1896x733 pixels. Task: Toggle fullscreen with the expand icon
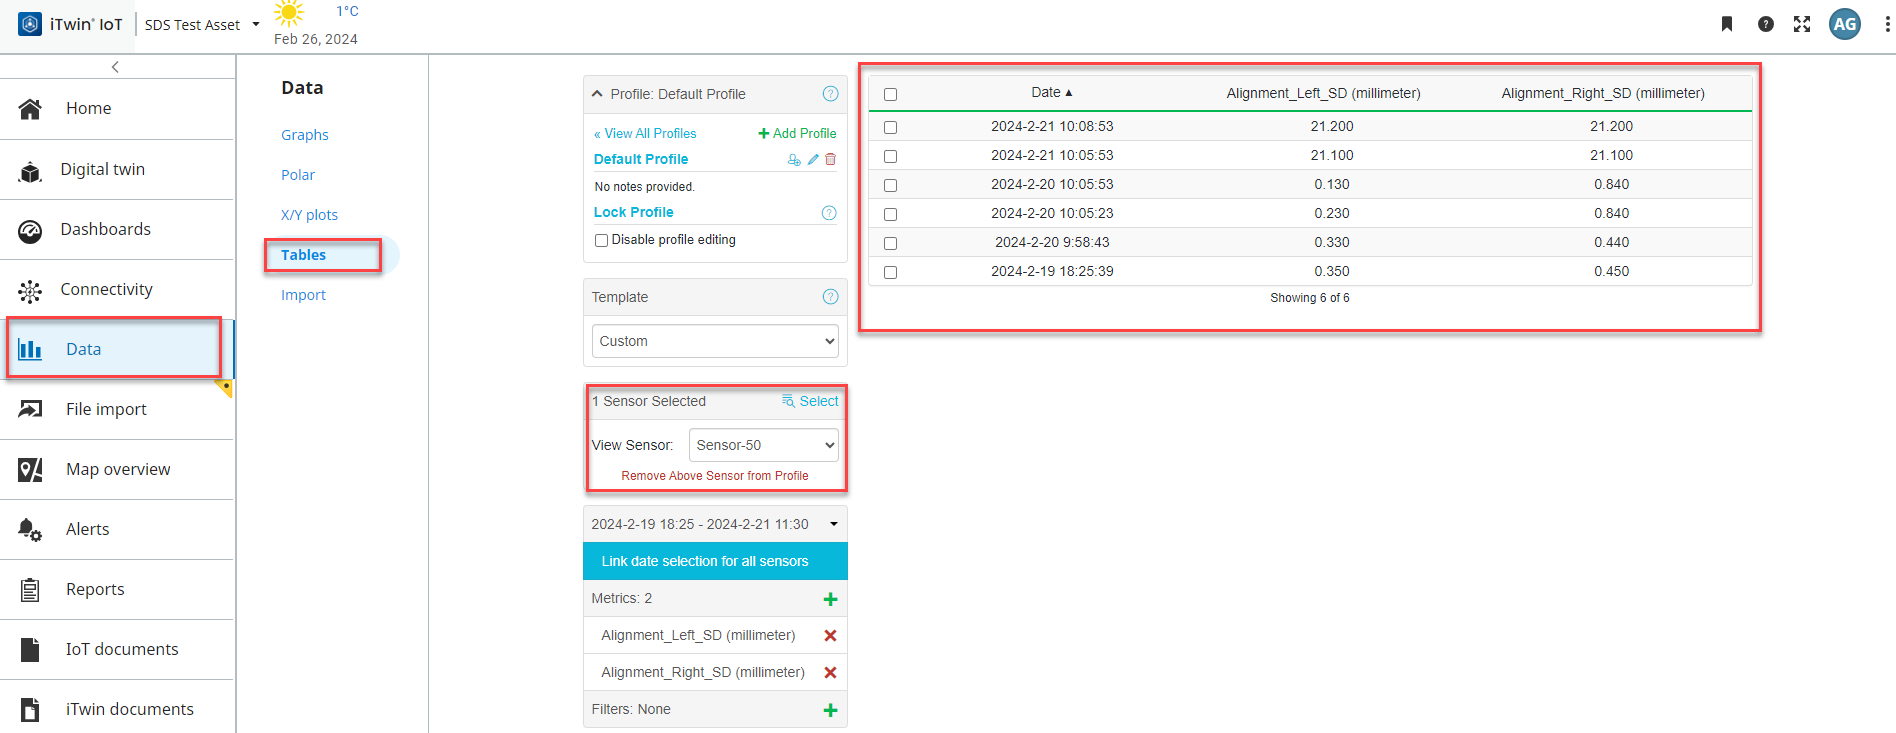(x=1802, y=24)
